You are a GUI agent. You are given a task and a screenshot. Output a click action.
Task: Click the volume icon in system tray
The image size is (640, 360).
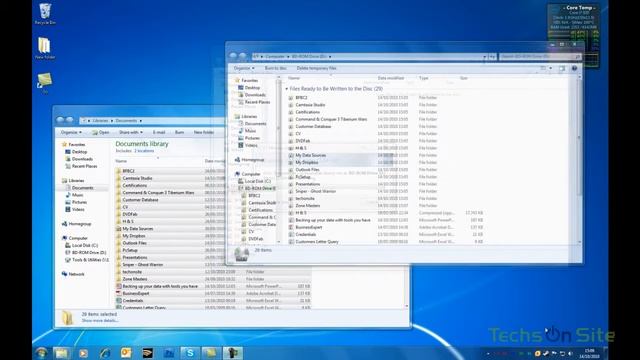click(x=570, y=353)
